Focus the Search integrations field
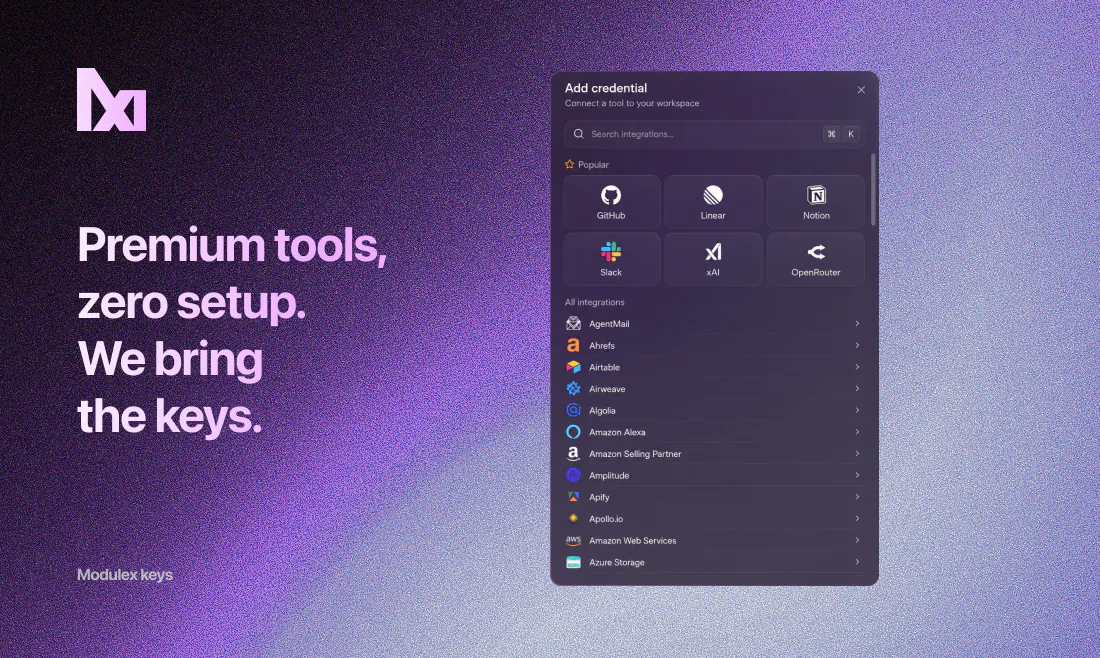The height and width of the screenshot is (658, 1100). coord(714,134)
